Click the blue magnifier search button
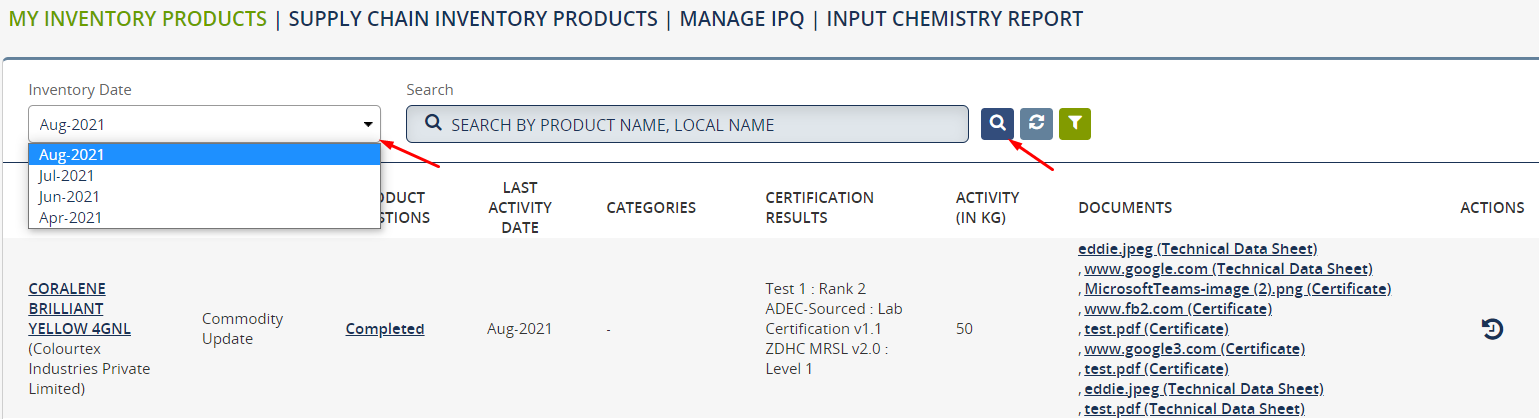 point(997,123)
